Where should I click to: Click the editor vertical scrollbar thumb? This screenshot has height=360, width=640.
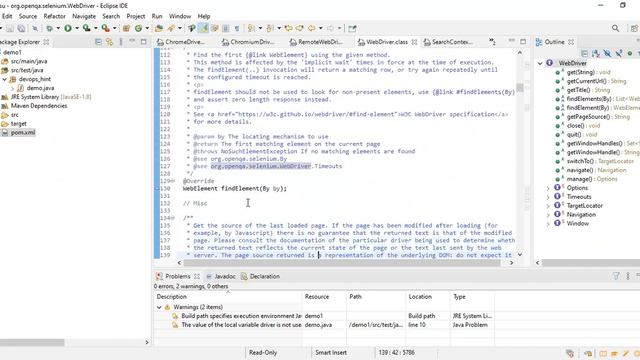520,87
